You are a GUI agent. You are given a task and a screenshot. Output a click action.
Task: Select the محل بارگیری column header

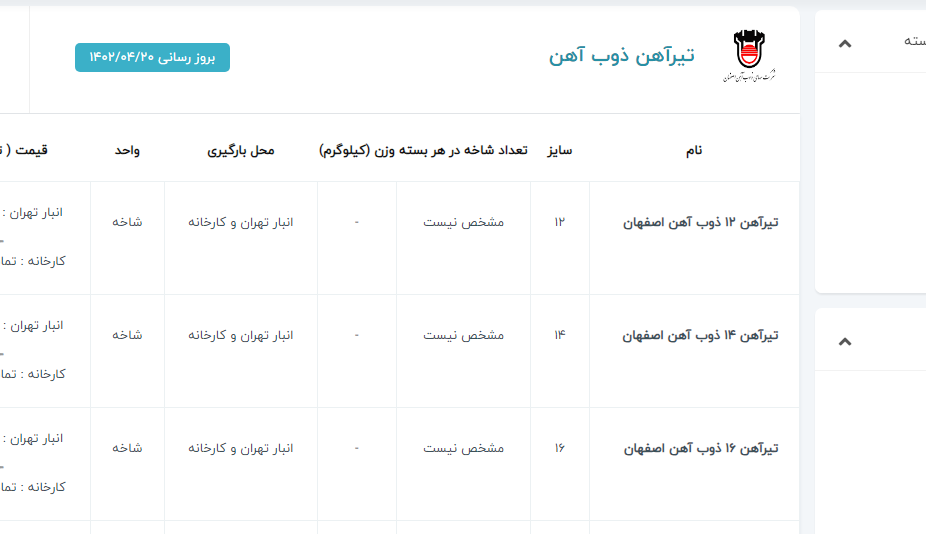click(240, 150)
